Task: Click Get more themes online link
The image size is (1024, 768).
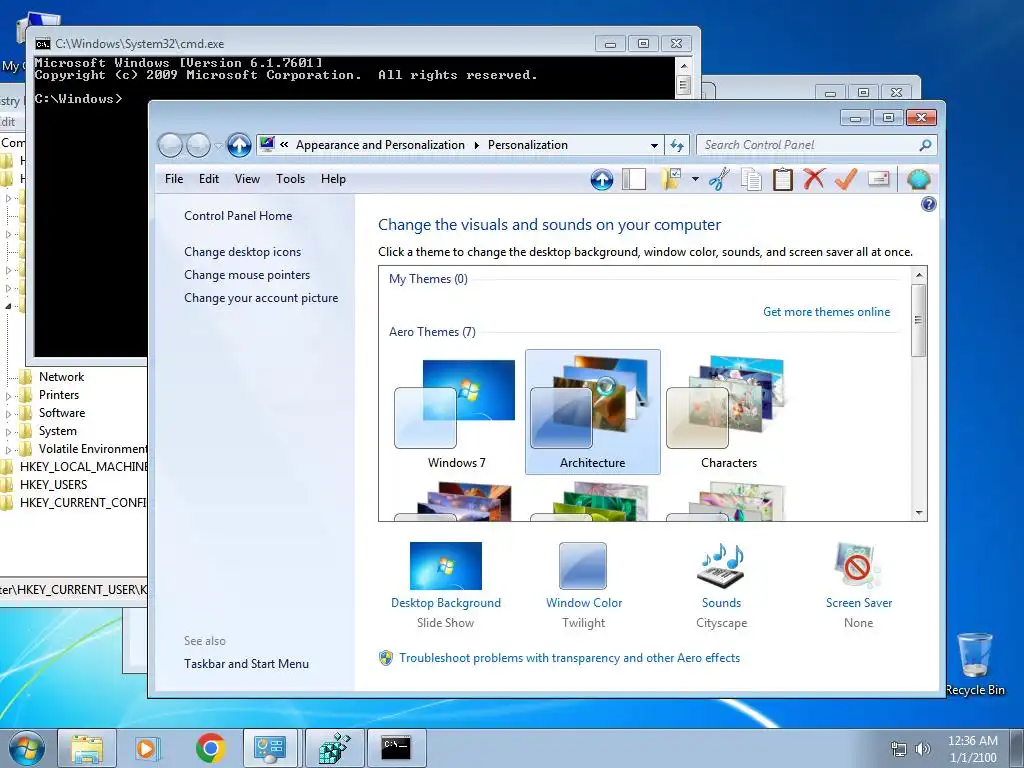Action: point(826,312)
